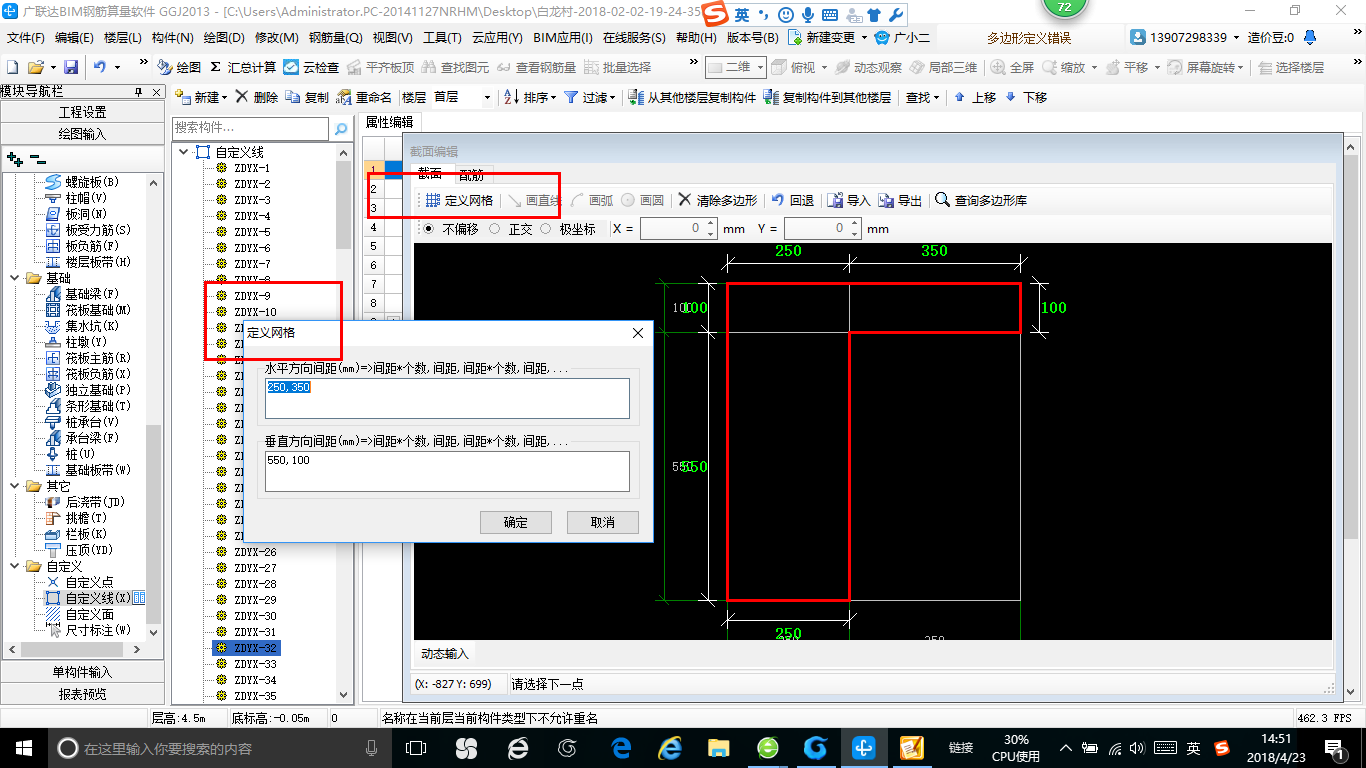Viewport: 1366px width, 768px height.
Task: Click 垂直方向间距 input field
Action: 448,471
